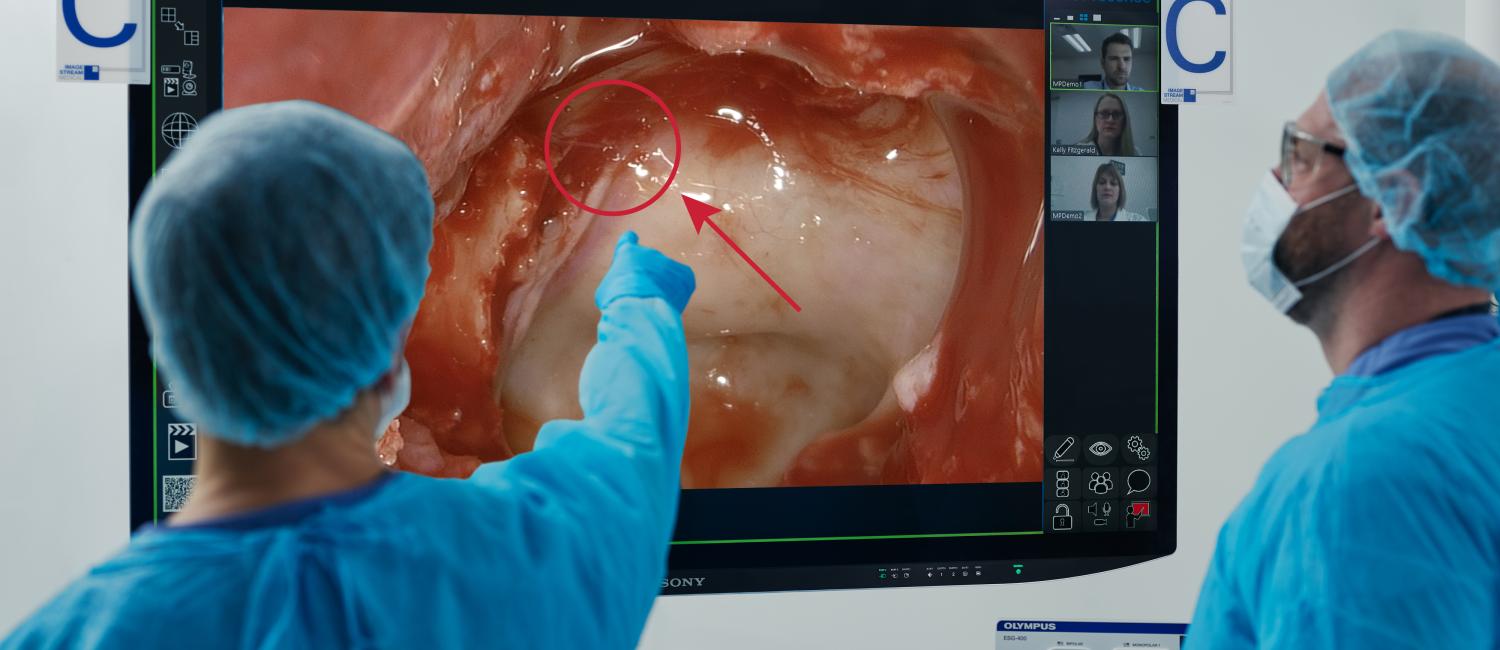Open the streams stack menu

pyautogui.click(x=1062, y=483)
